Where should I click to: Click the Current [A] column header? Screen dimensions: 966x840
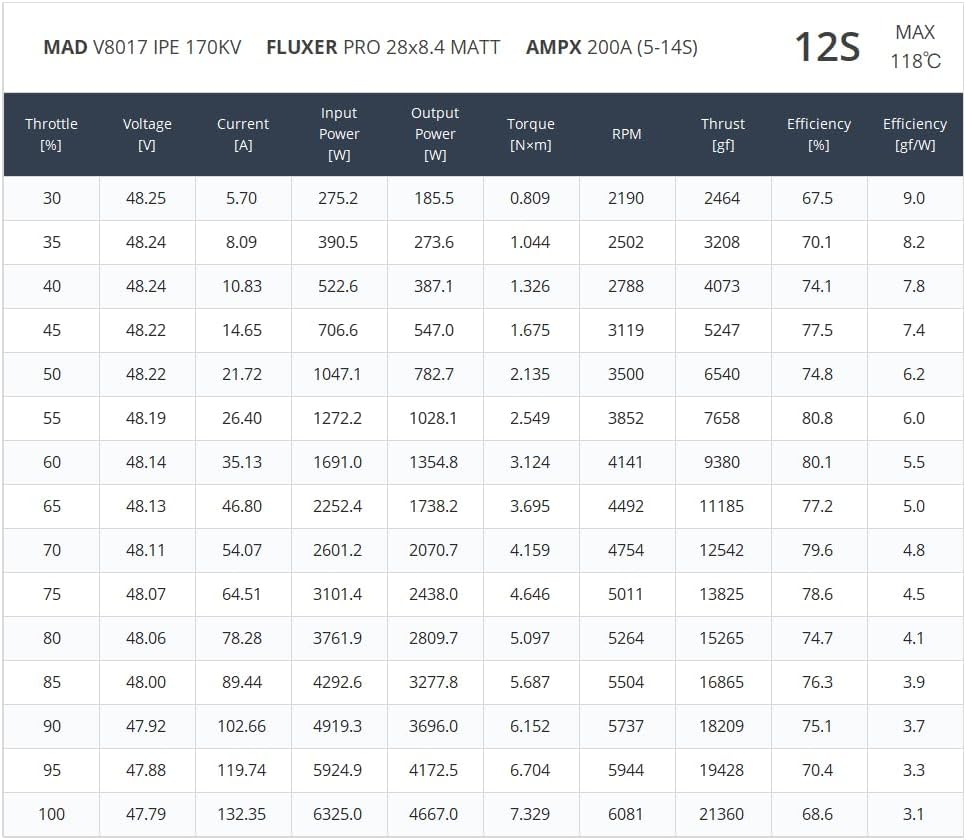point(243,134)
